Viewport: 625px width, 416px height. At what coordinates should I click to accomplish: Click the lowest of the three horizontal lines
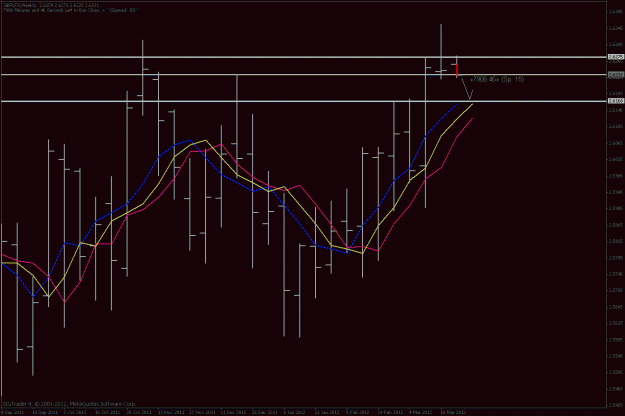point(303,102)
